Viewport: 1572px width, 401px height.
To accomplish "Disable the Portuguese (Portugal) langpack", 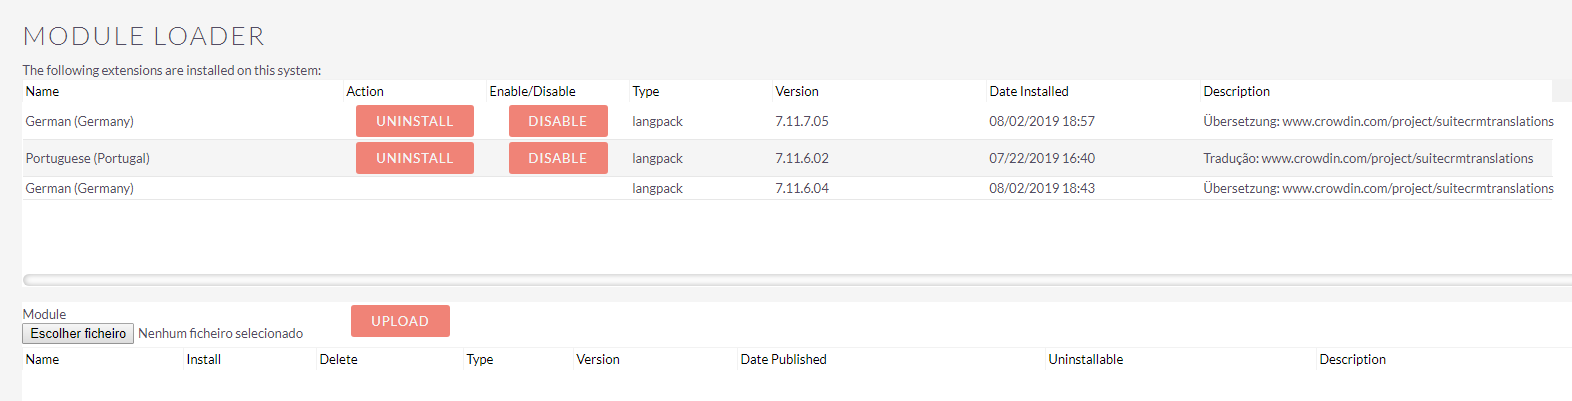I will [x=558, y=158].
